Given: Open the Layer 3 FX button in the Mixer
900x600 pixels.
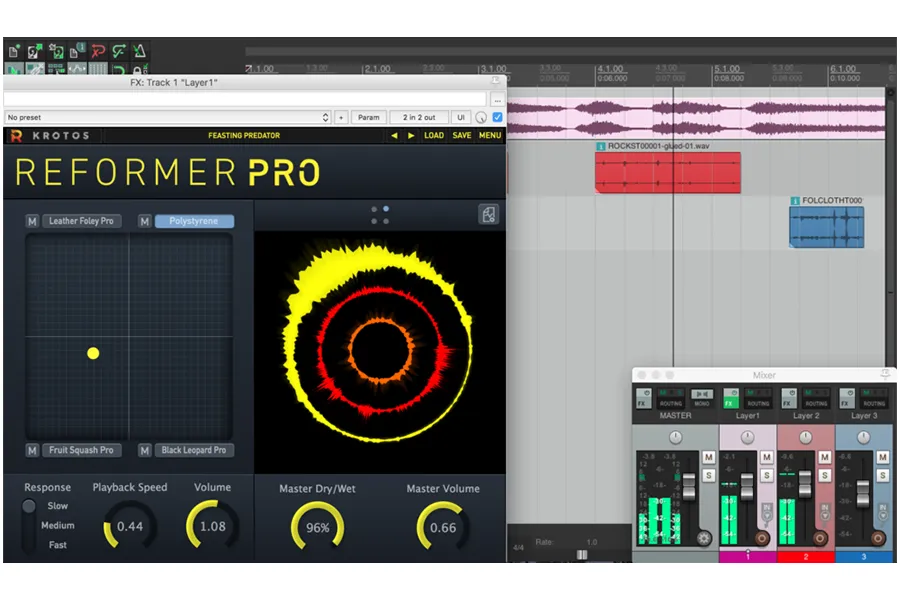Looking at the screenshot, I should tap(847, 399).
